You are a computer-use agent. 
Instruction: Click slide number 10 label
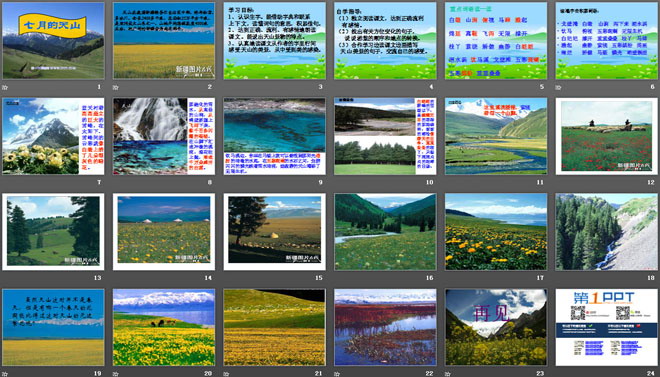[429, 182]
